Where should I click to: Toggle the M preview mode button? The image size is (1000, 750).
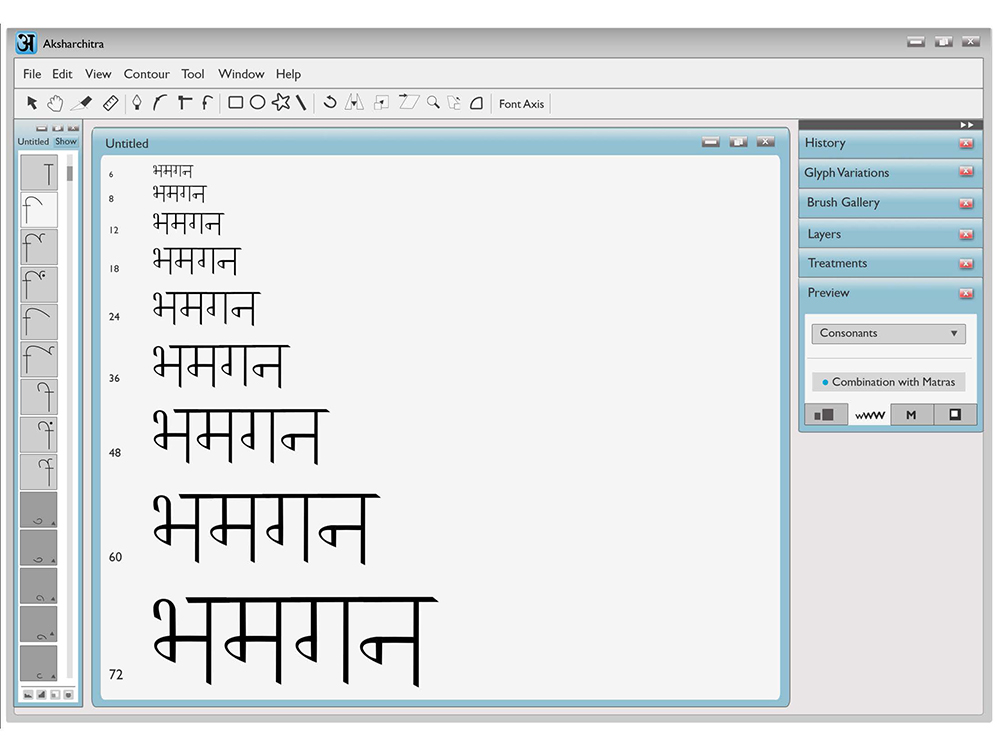click(911, 415)
